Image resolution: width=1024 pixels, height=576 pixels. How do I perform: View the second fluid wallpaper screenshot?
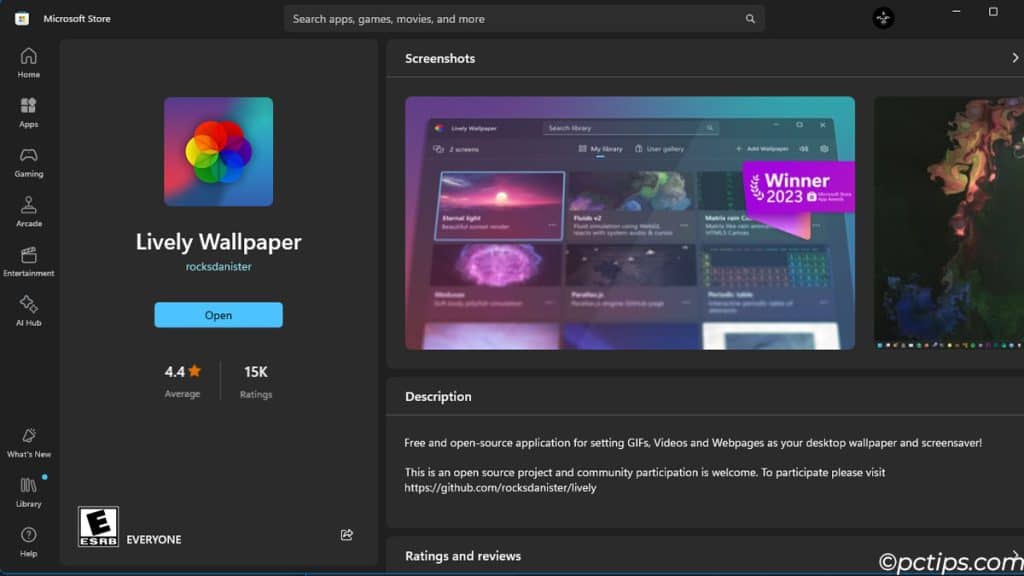(949, 223)
